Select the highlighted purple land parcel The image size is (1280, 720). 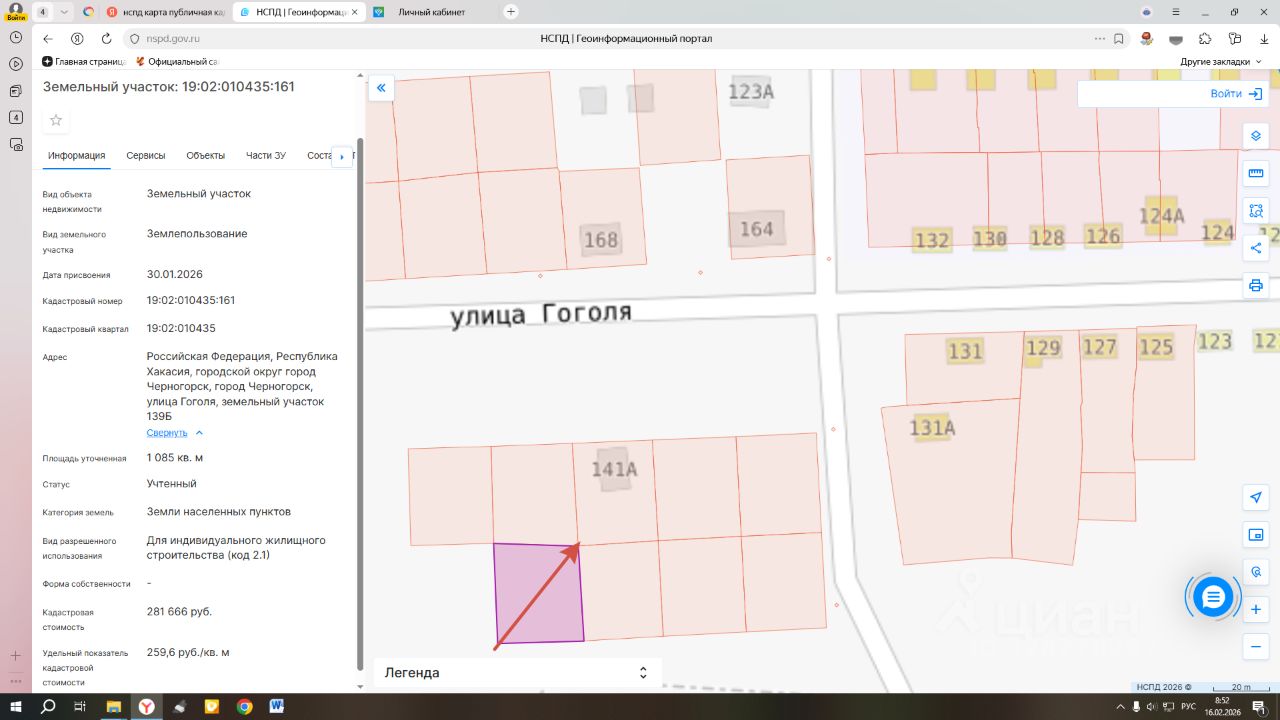click(x=538, y=593)
